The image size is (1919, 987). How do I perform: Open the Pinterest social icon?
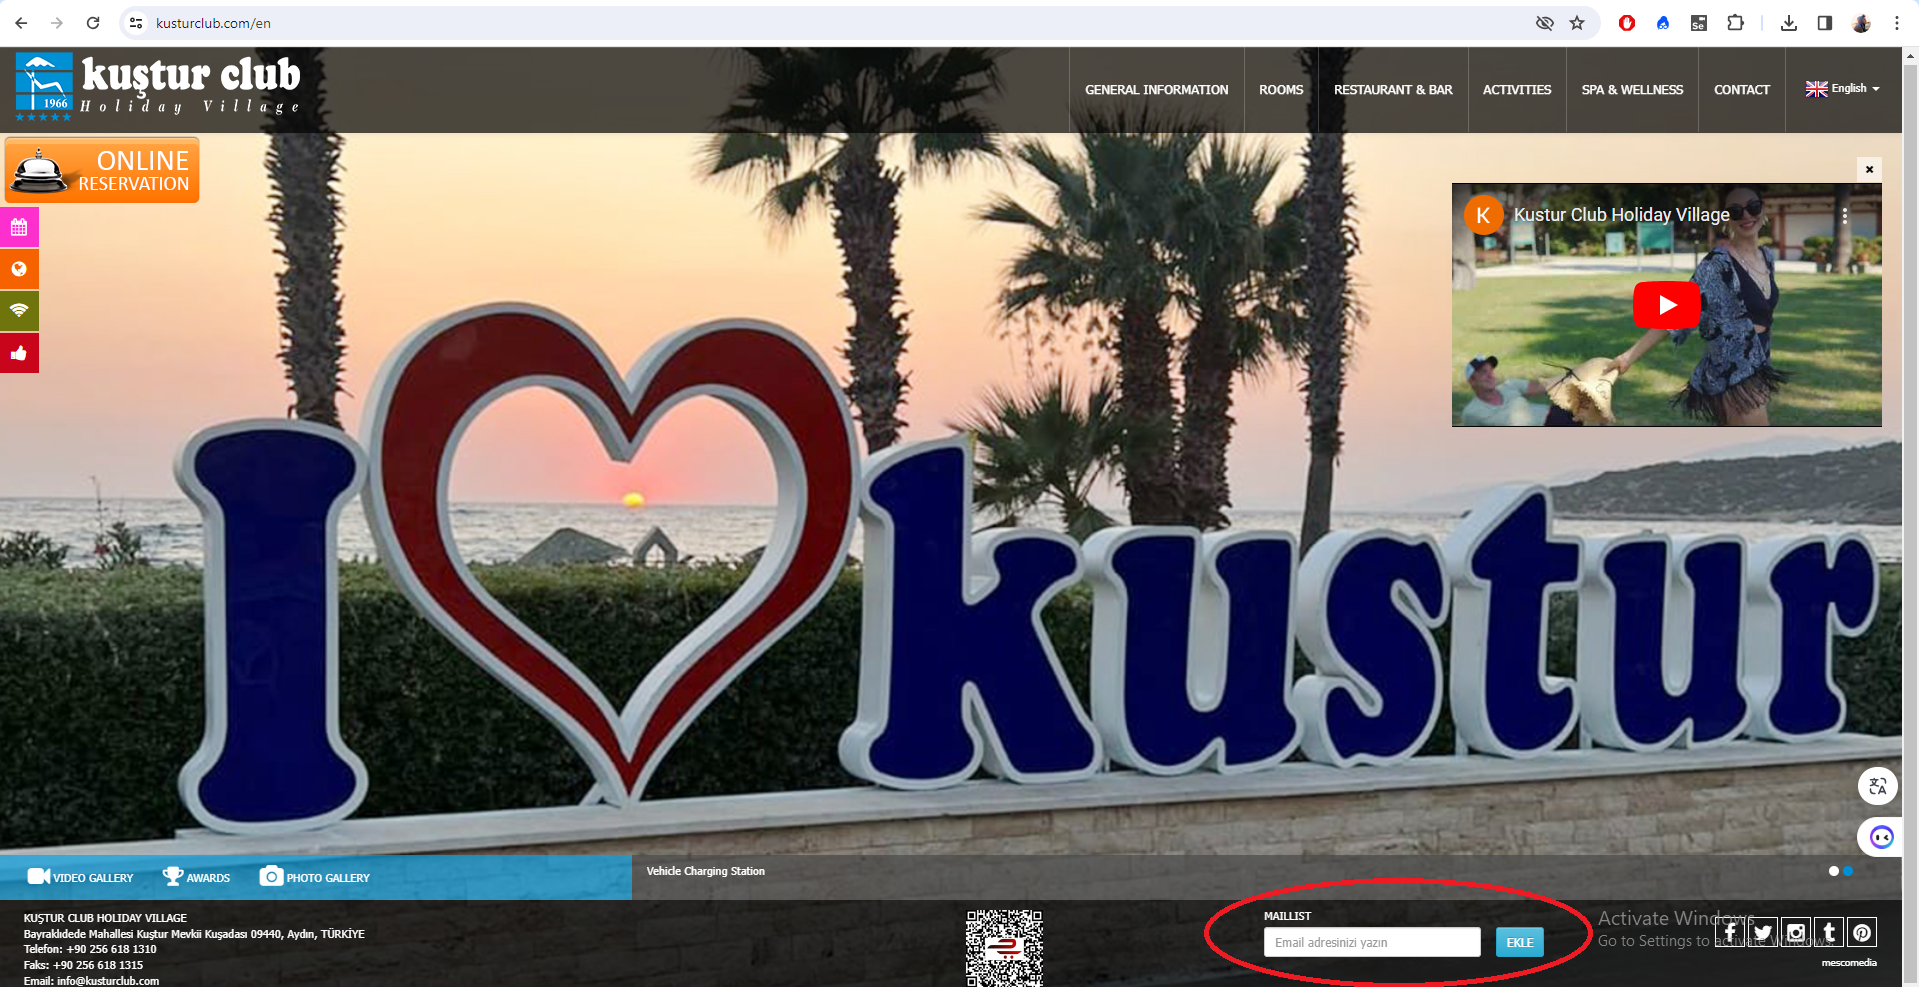[1862, 933]
